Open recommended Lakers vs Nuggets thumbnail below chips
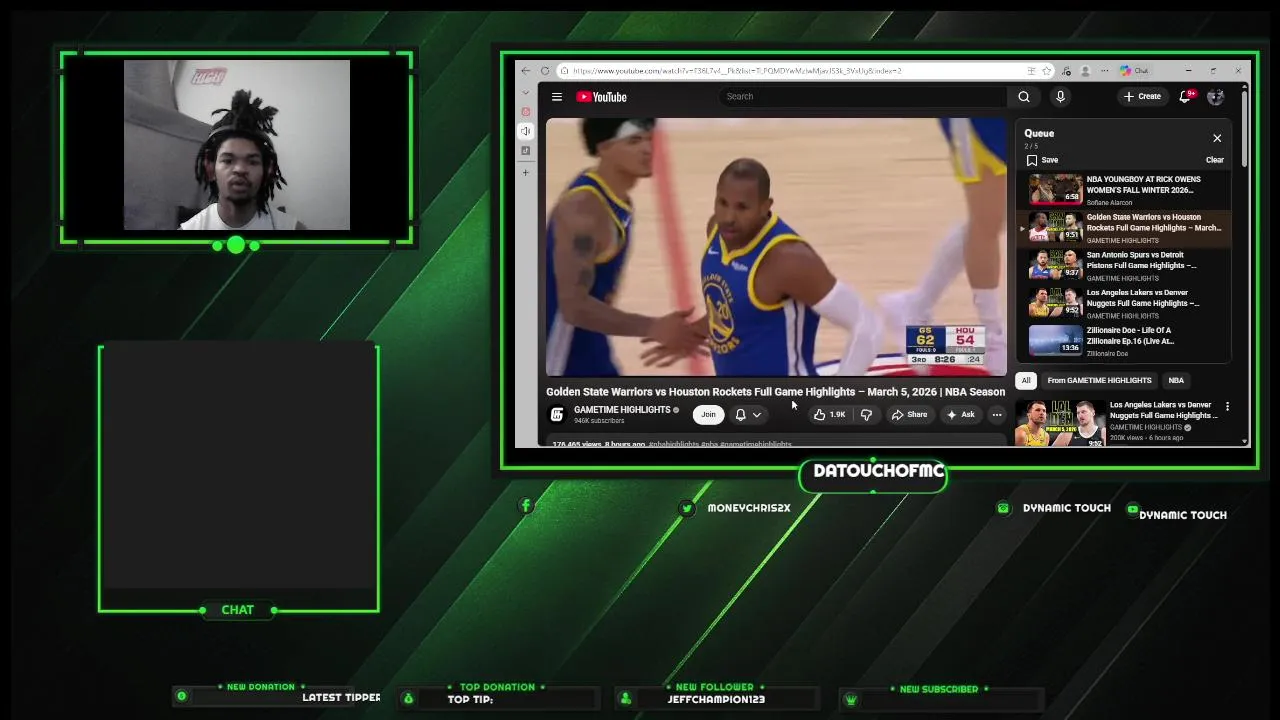This screenshot has height=720, width=1280. click(1060, 423)
